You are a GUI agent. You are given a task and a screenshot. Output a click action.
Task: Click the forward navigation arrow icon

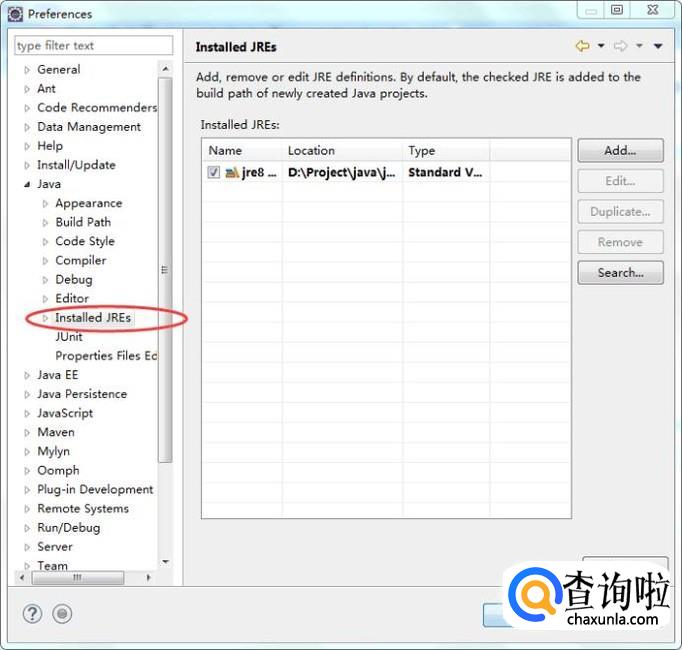tap(620, 46)
